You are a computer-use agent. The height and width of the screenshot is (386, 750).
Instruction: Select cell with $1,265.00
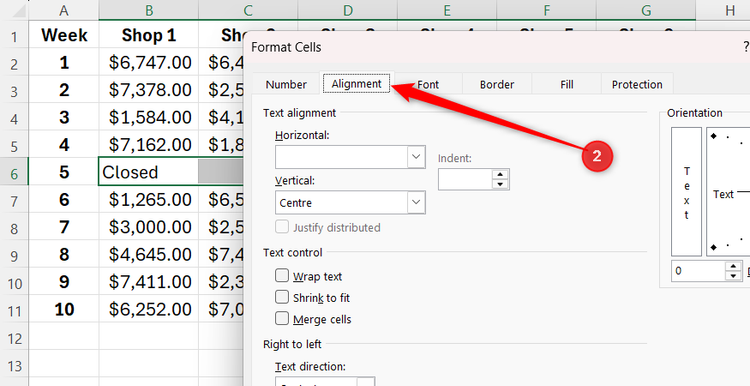coord(149,199)
